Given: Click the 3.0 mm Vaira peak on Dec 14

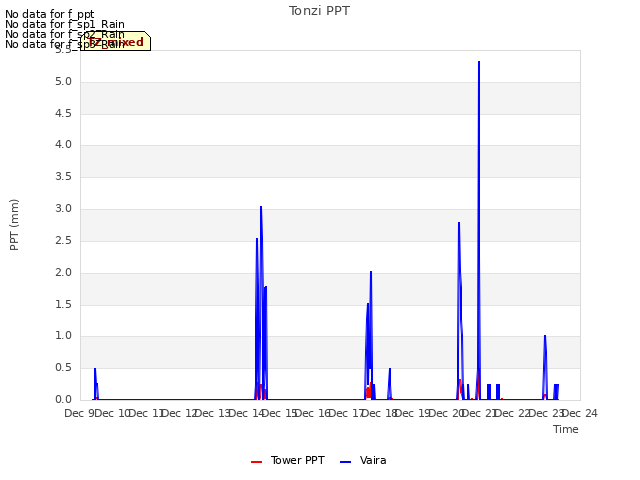Looking at the screenshot, I should [261, 207].
